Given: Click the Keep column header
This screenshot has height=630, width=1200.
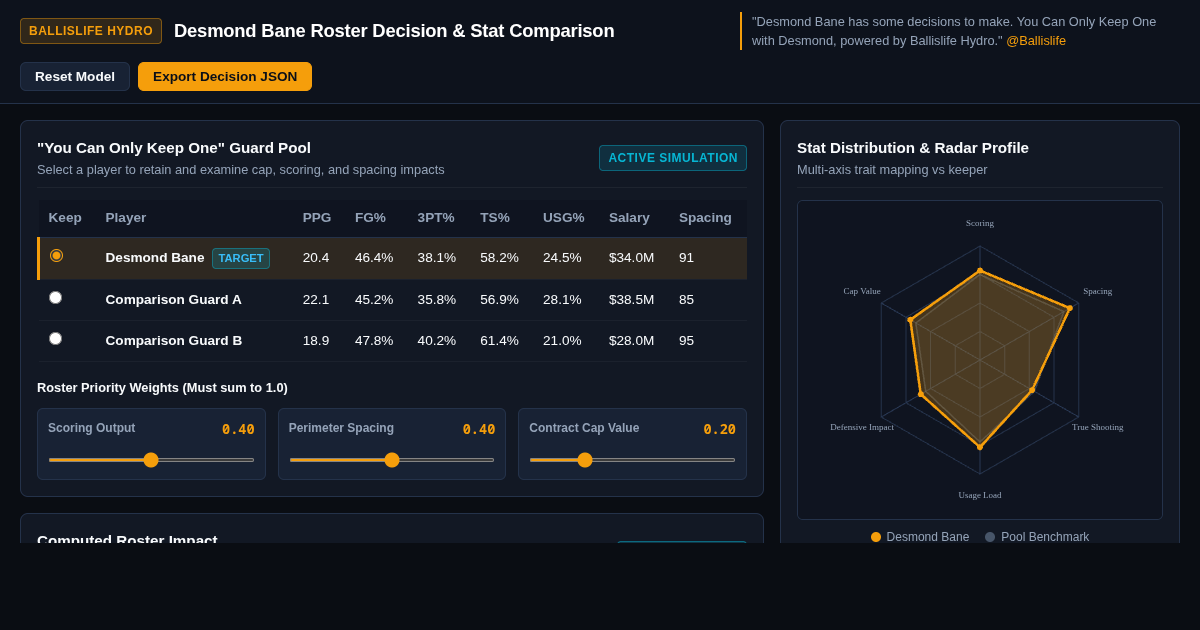Looking at the screenshot, I should (65, 218).
